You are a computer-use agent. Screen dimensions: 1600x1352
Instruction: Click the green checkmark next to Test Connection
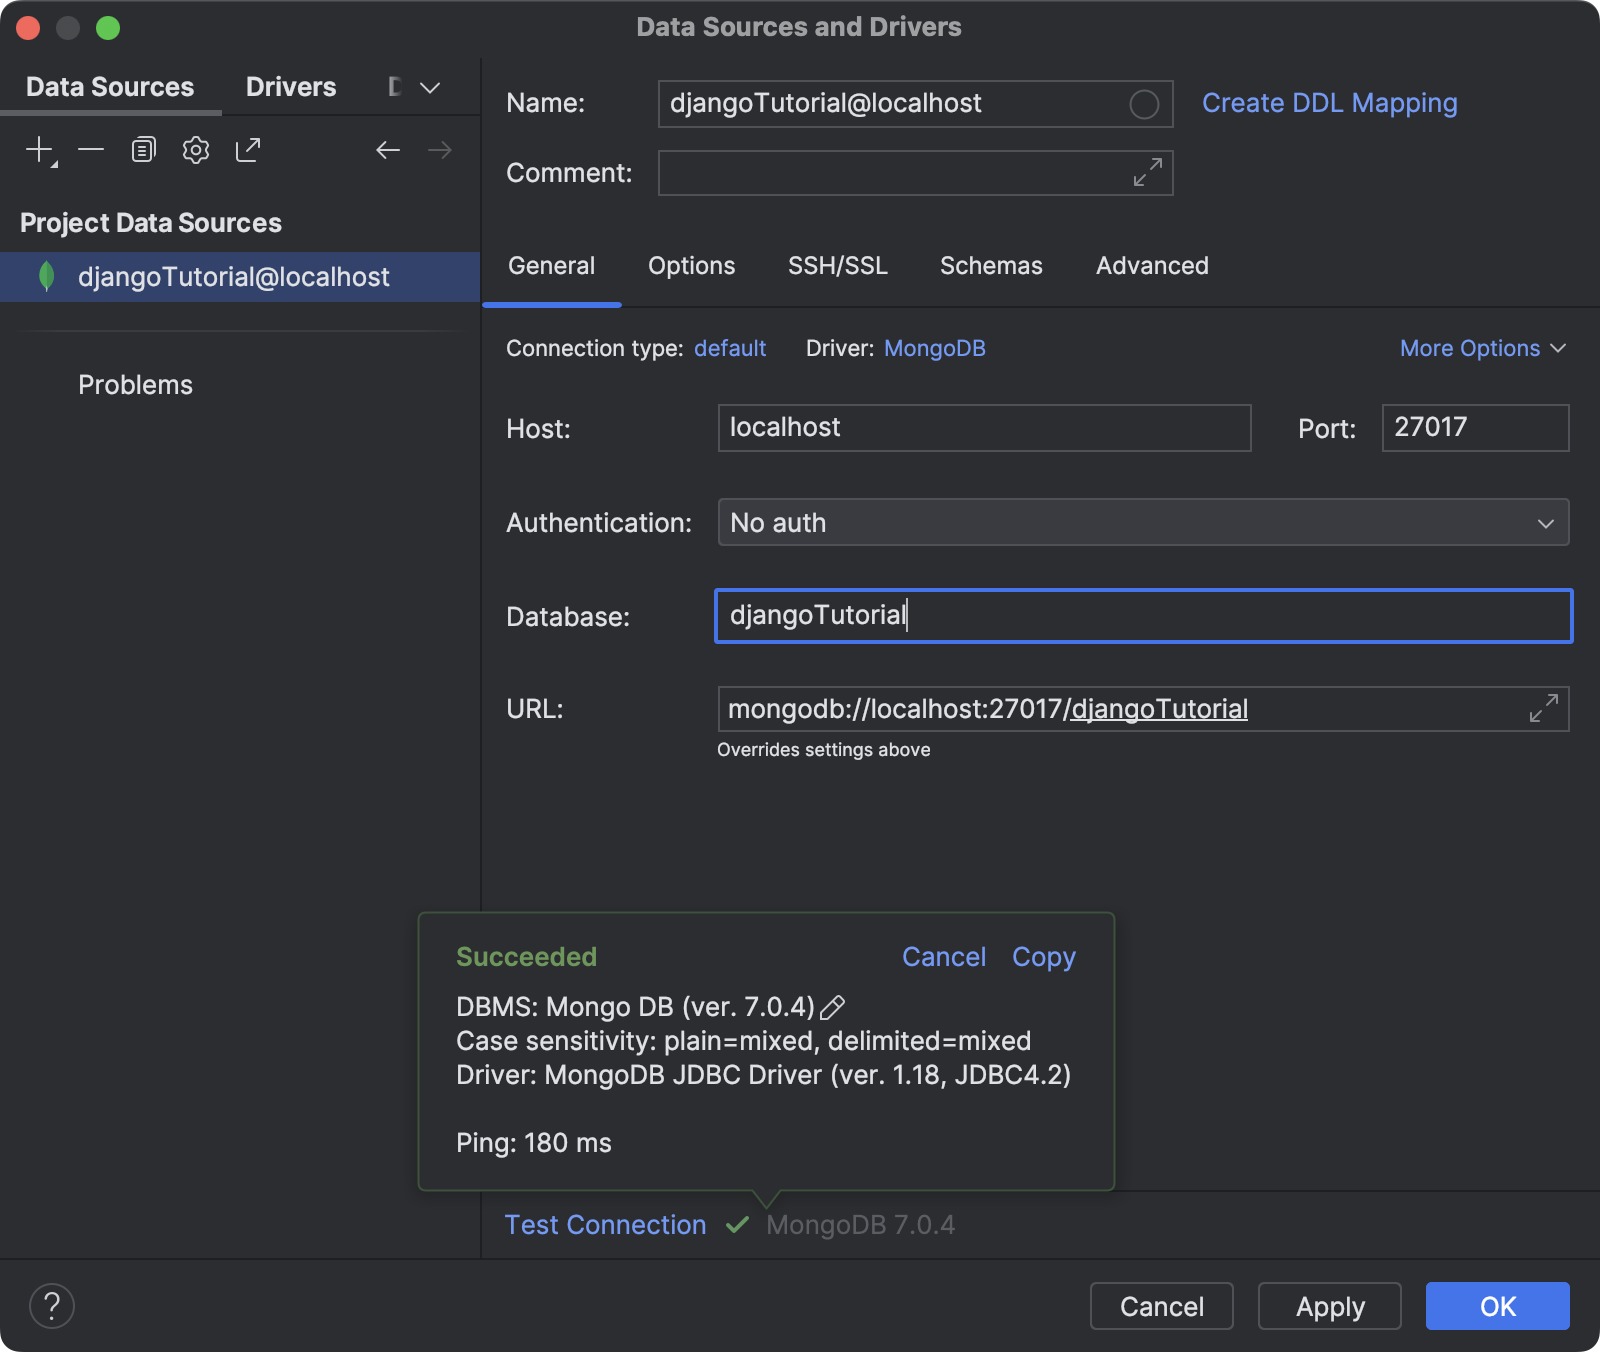737,1225
